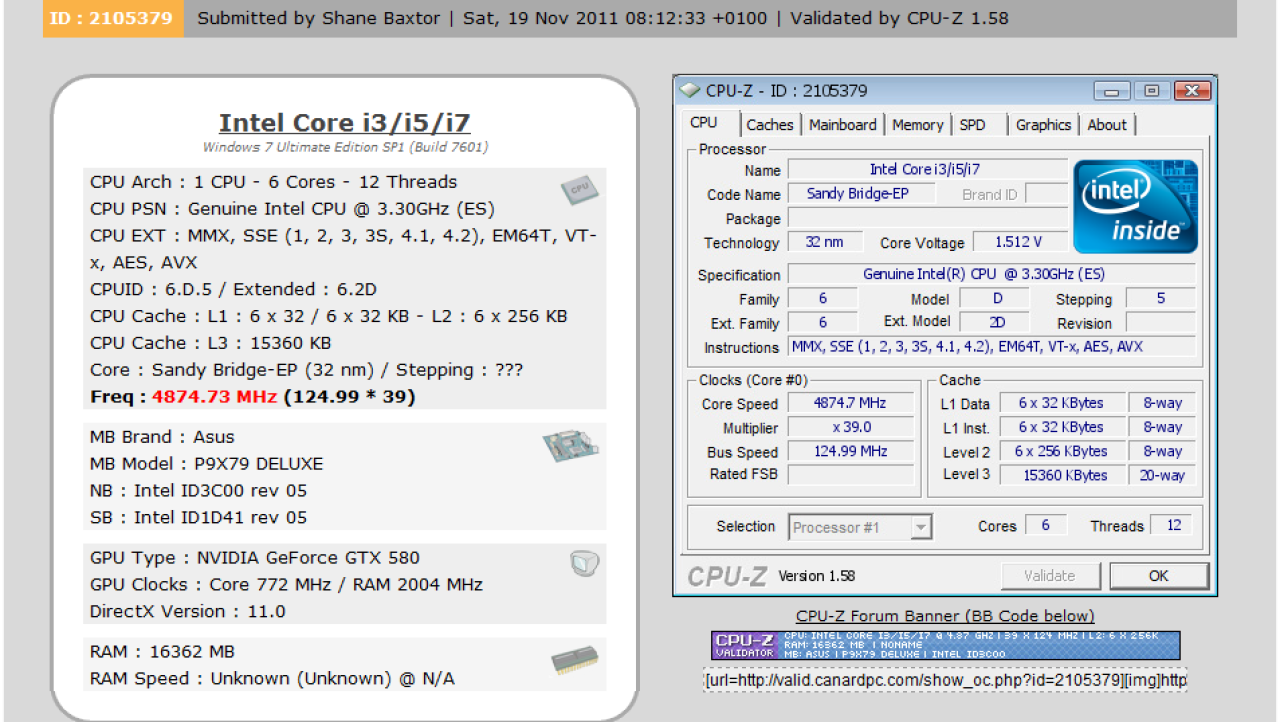Click the CPU chip icon in CPU section

pos(578,188)
